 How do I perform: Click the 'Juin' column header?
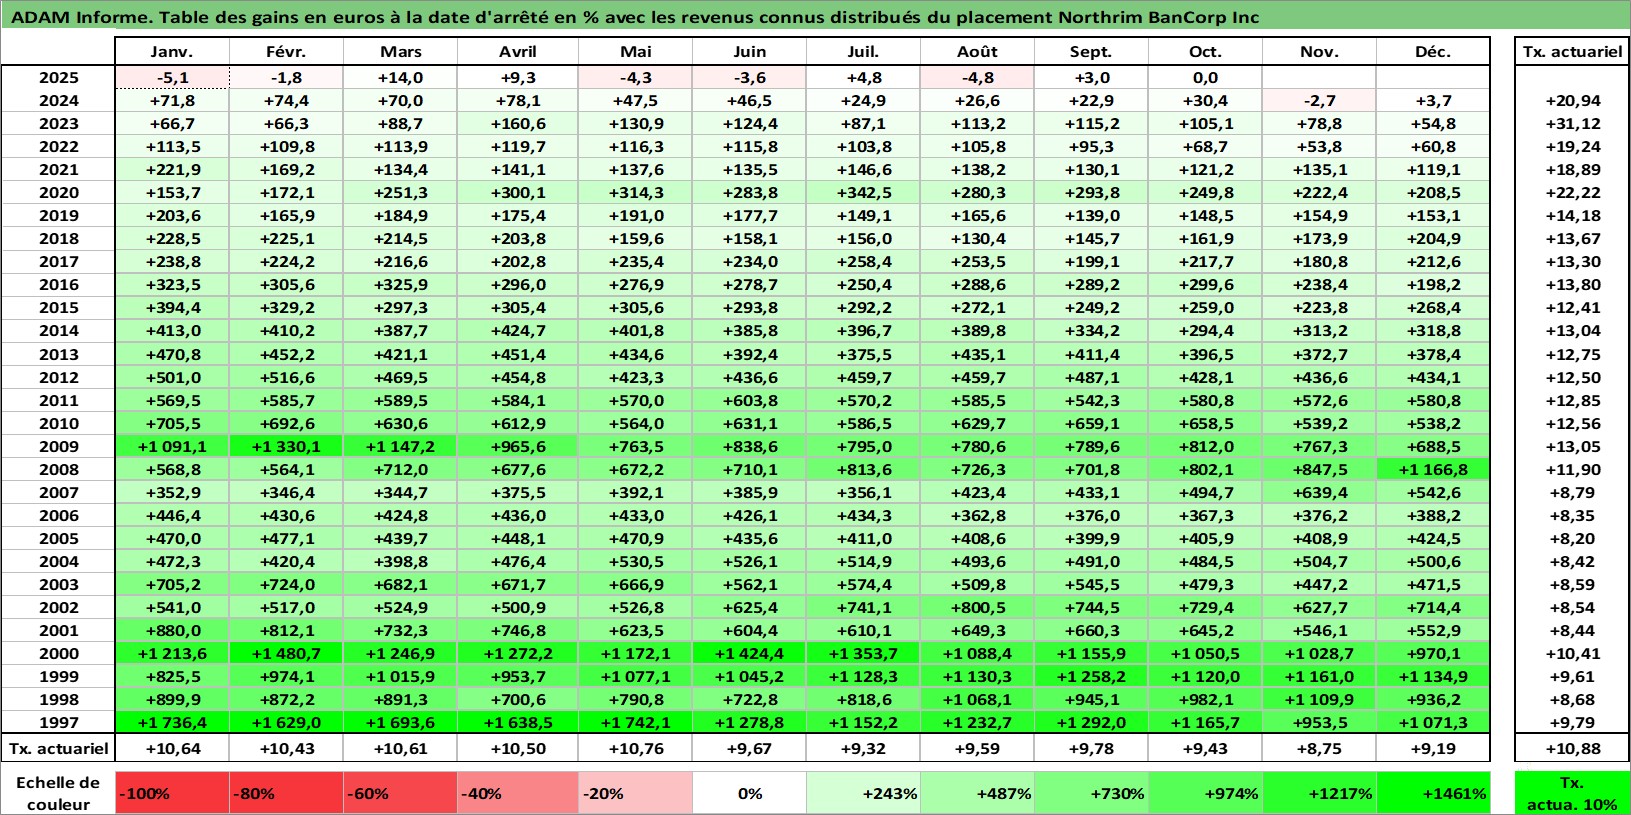point(749,52)
